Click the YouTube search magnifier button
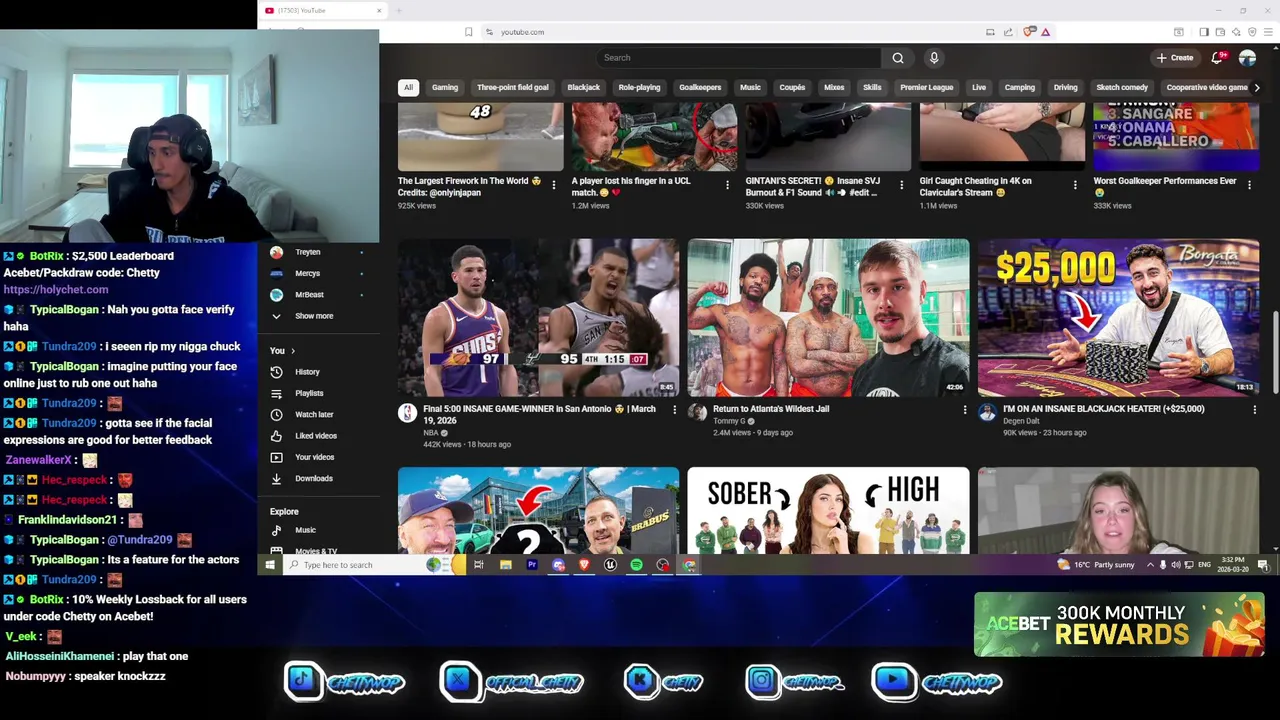Screen dimensions: 1280x720 click(898, 58)
